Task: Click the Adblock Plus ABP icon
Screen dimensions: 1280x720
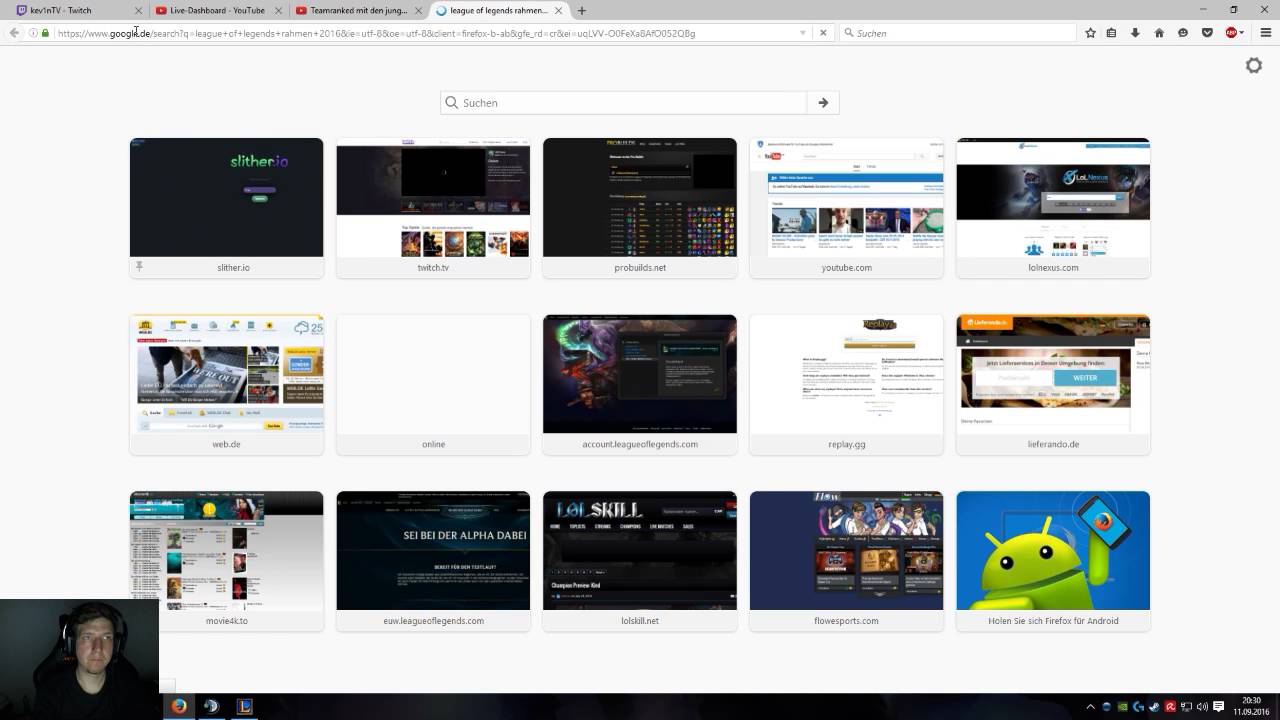Action: (1231, 33)
